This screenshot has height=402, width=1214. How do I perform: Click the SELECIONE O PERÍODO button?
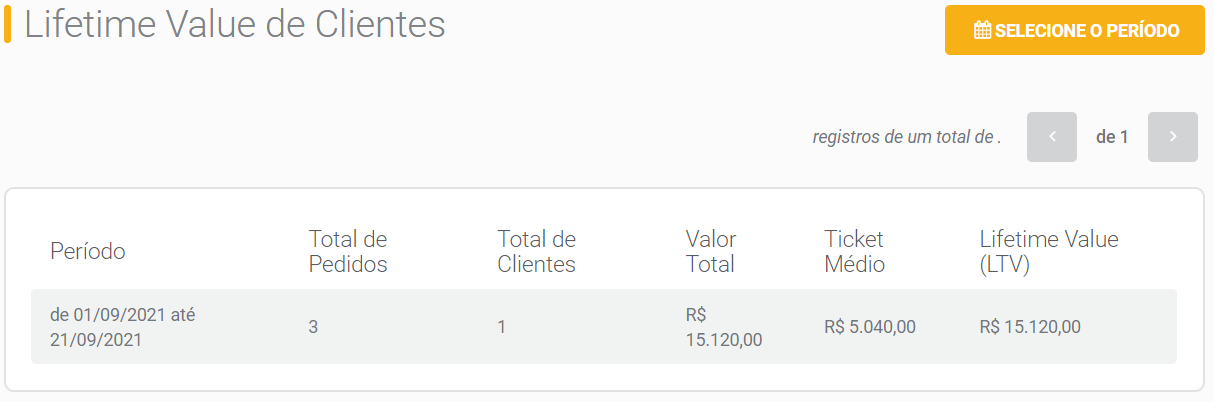point(1074,30)
